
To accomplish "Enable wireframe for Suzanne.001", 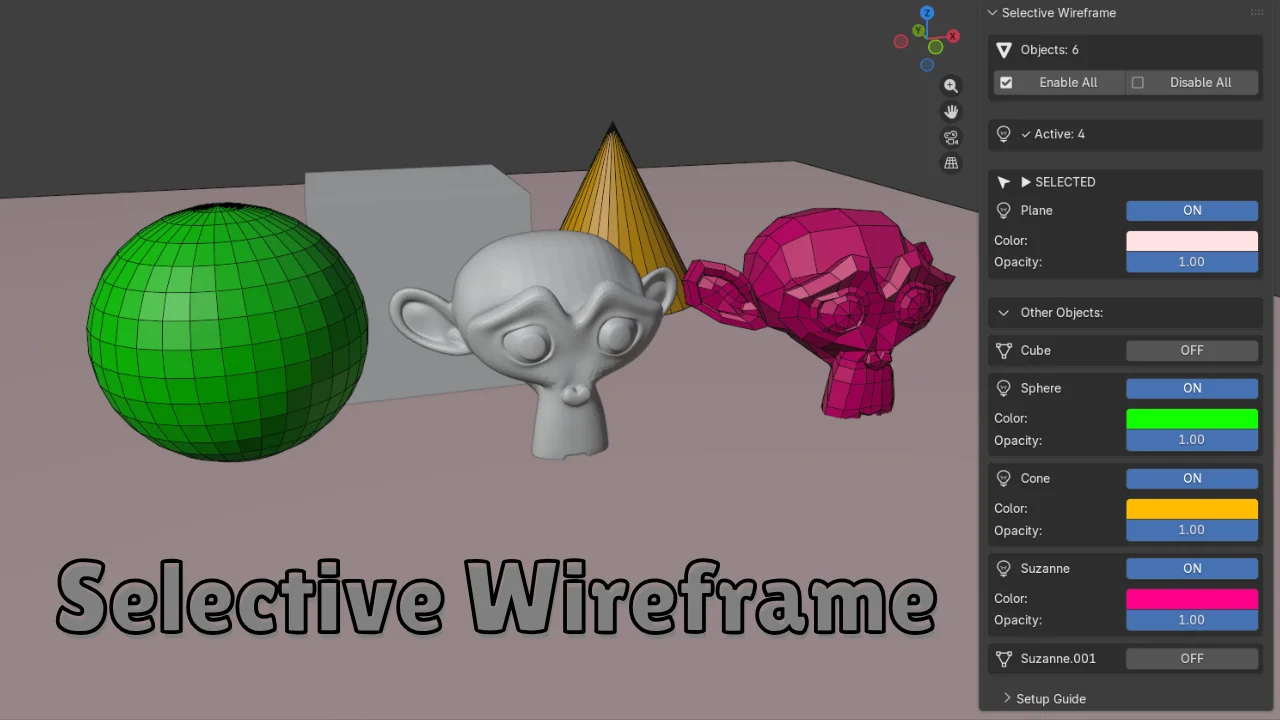I will tap(1192, 658).
